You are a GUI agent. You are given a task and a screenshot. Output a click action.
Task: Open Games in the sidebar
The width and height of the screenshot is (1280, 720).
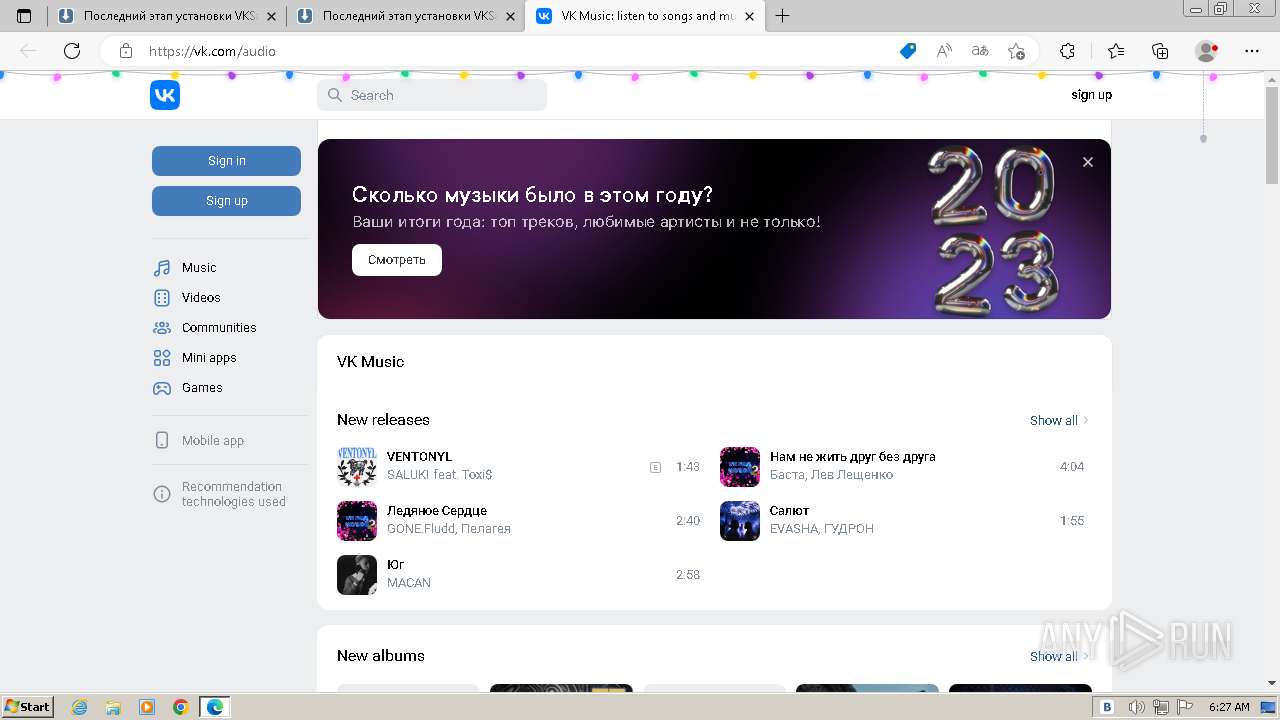(x=202, y=388)
